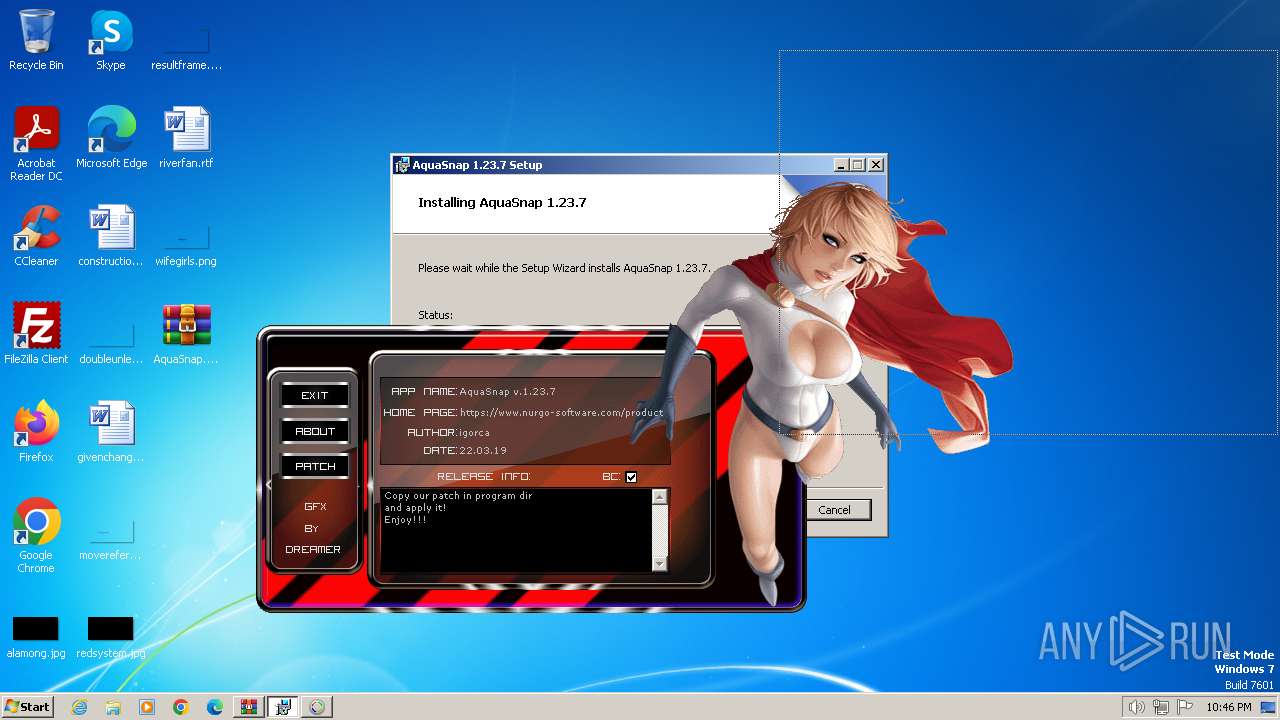The height and width of the screenshot is (720, 1280).
Task: Select the AquaSnap archive on desktop
Action: (186, 334)
